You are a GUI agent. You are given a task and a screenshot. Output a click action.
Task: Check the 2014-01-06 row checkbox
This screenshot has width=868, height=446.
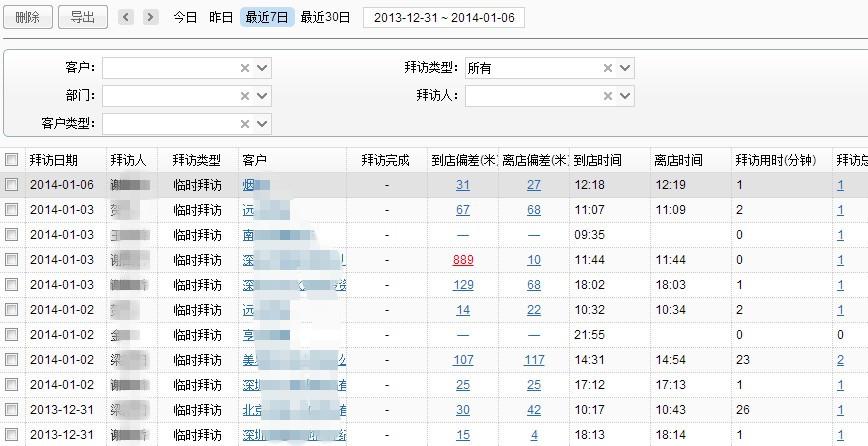pyautogui.click(x=11, y=185)
